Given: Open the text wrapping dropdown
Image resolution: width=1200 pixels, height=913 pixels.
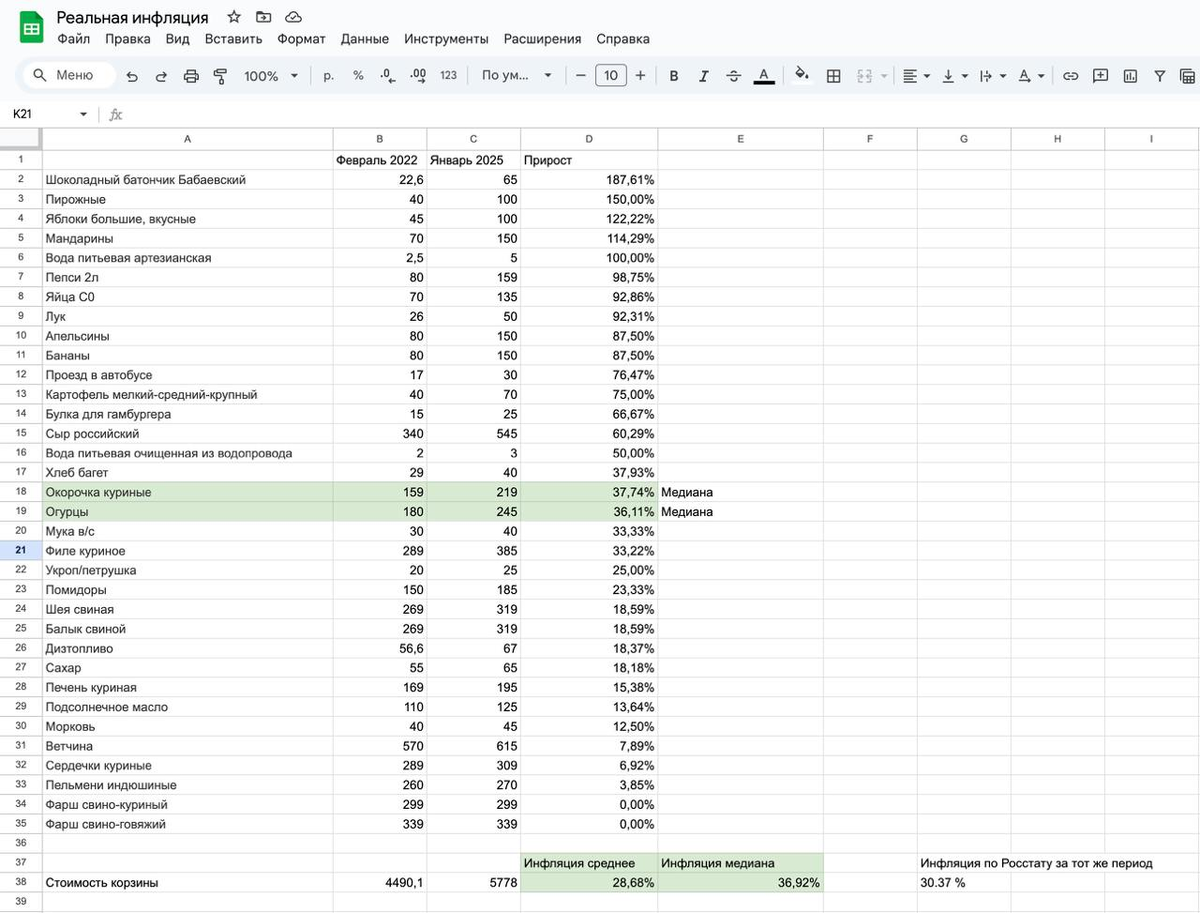Looking at the screenshot, I should pos(991,75).
